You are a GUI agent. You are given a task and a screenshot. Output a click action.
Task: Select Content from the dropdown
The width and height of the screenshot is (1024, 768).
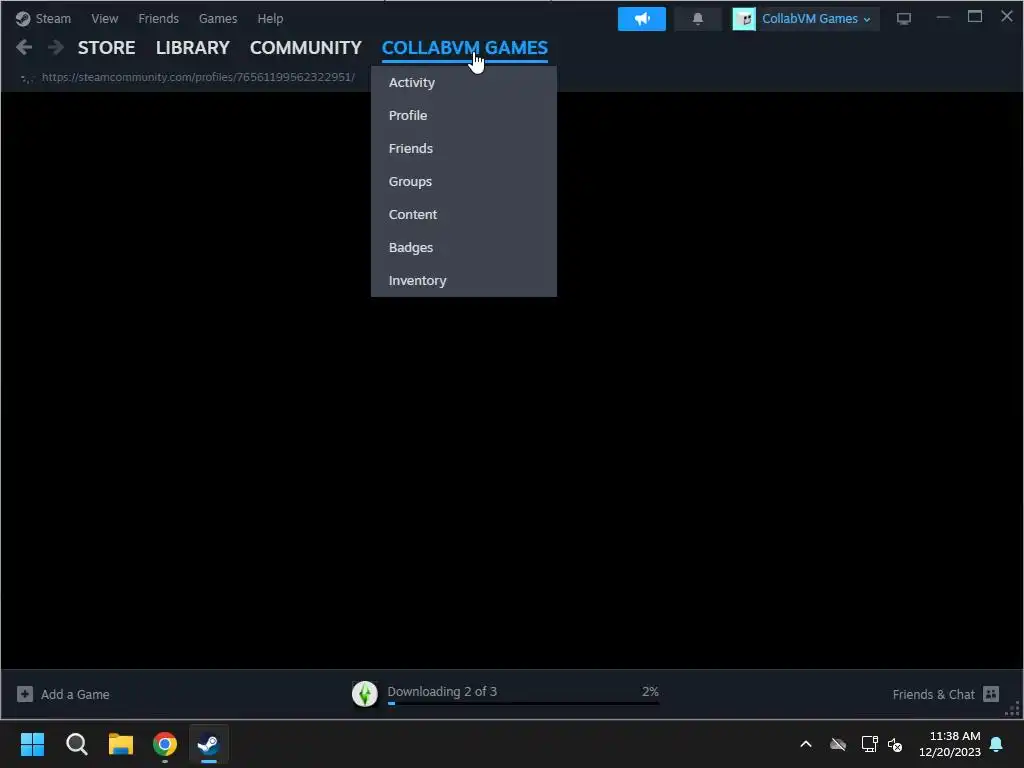coord(464,214)
